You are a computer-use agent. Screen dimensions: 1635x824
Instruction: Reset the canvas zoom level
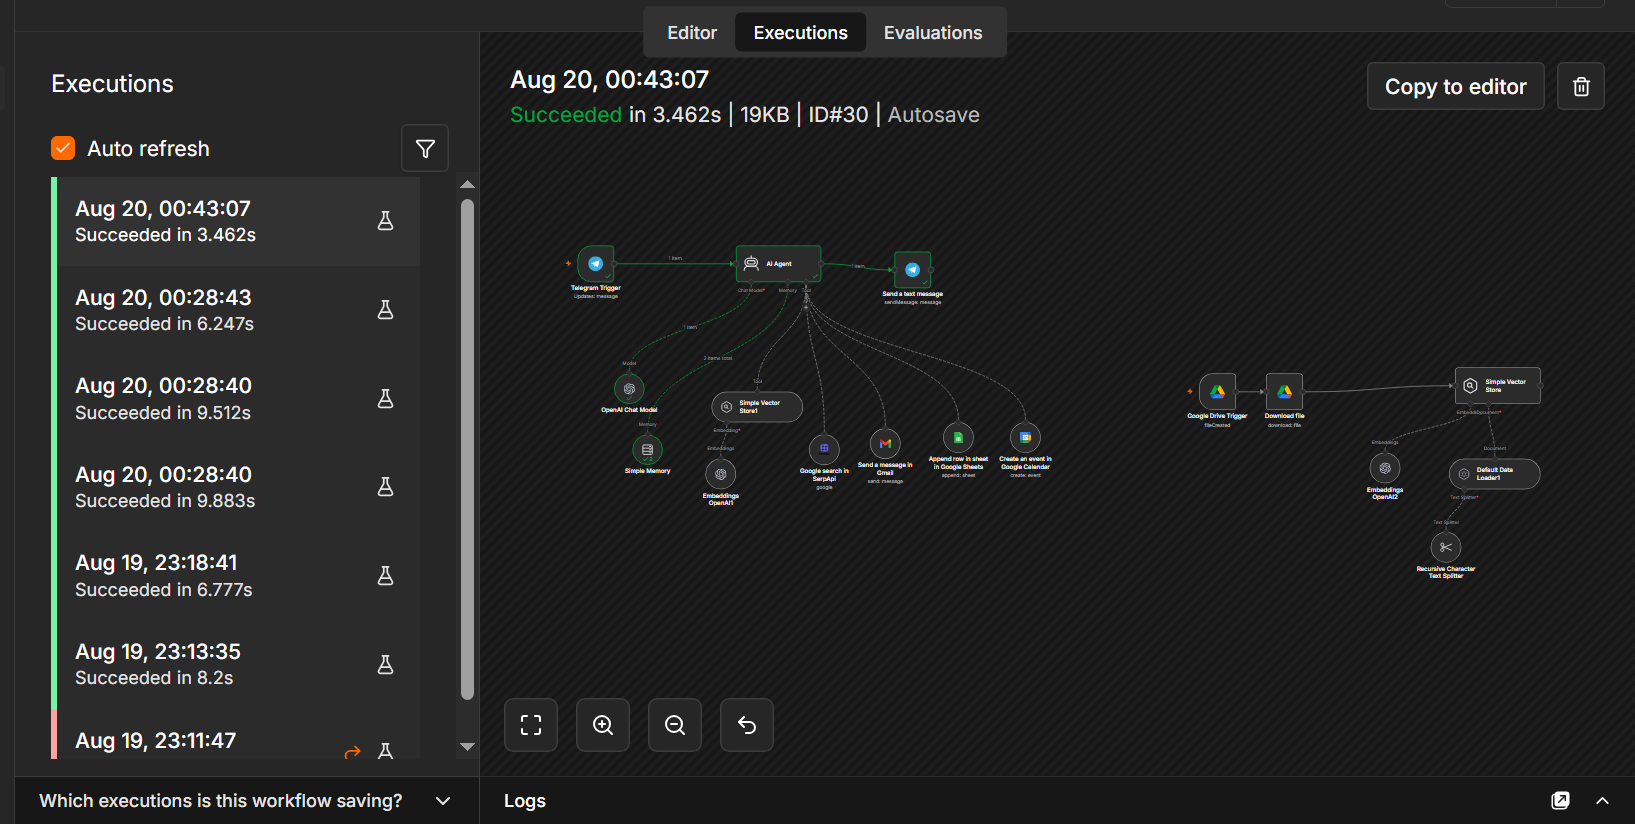(x=747, y=725)
